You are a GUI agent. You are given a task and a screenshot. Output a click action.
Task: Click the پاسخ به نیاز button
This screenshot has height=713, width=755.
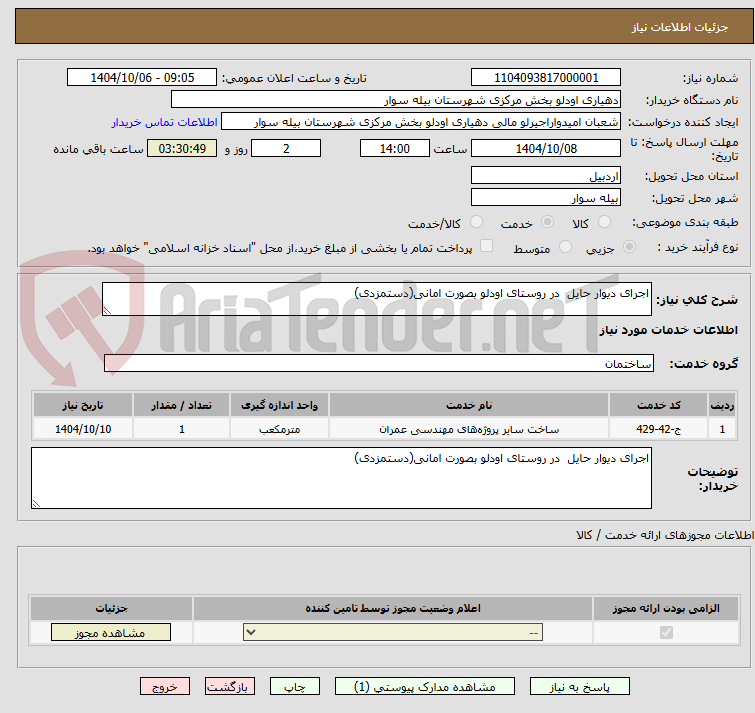(x=581, y=687)
